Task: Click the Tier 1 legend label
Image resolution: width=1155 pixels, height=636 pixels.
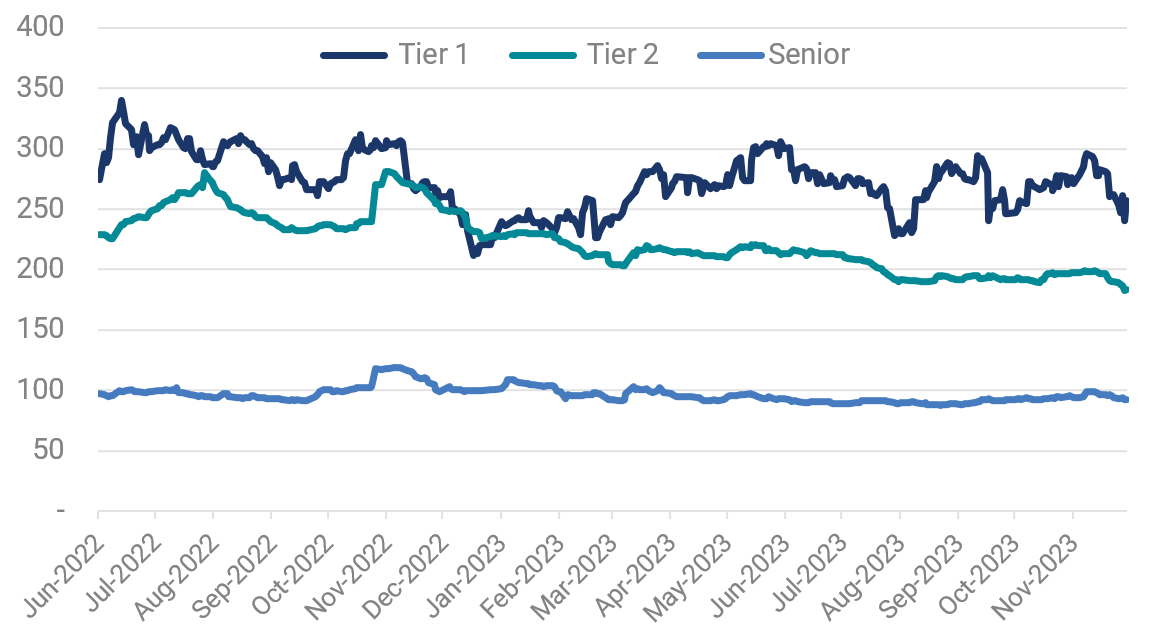Action: point(433,54)
